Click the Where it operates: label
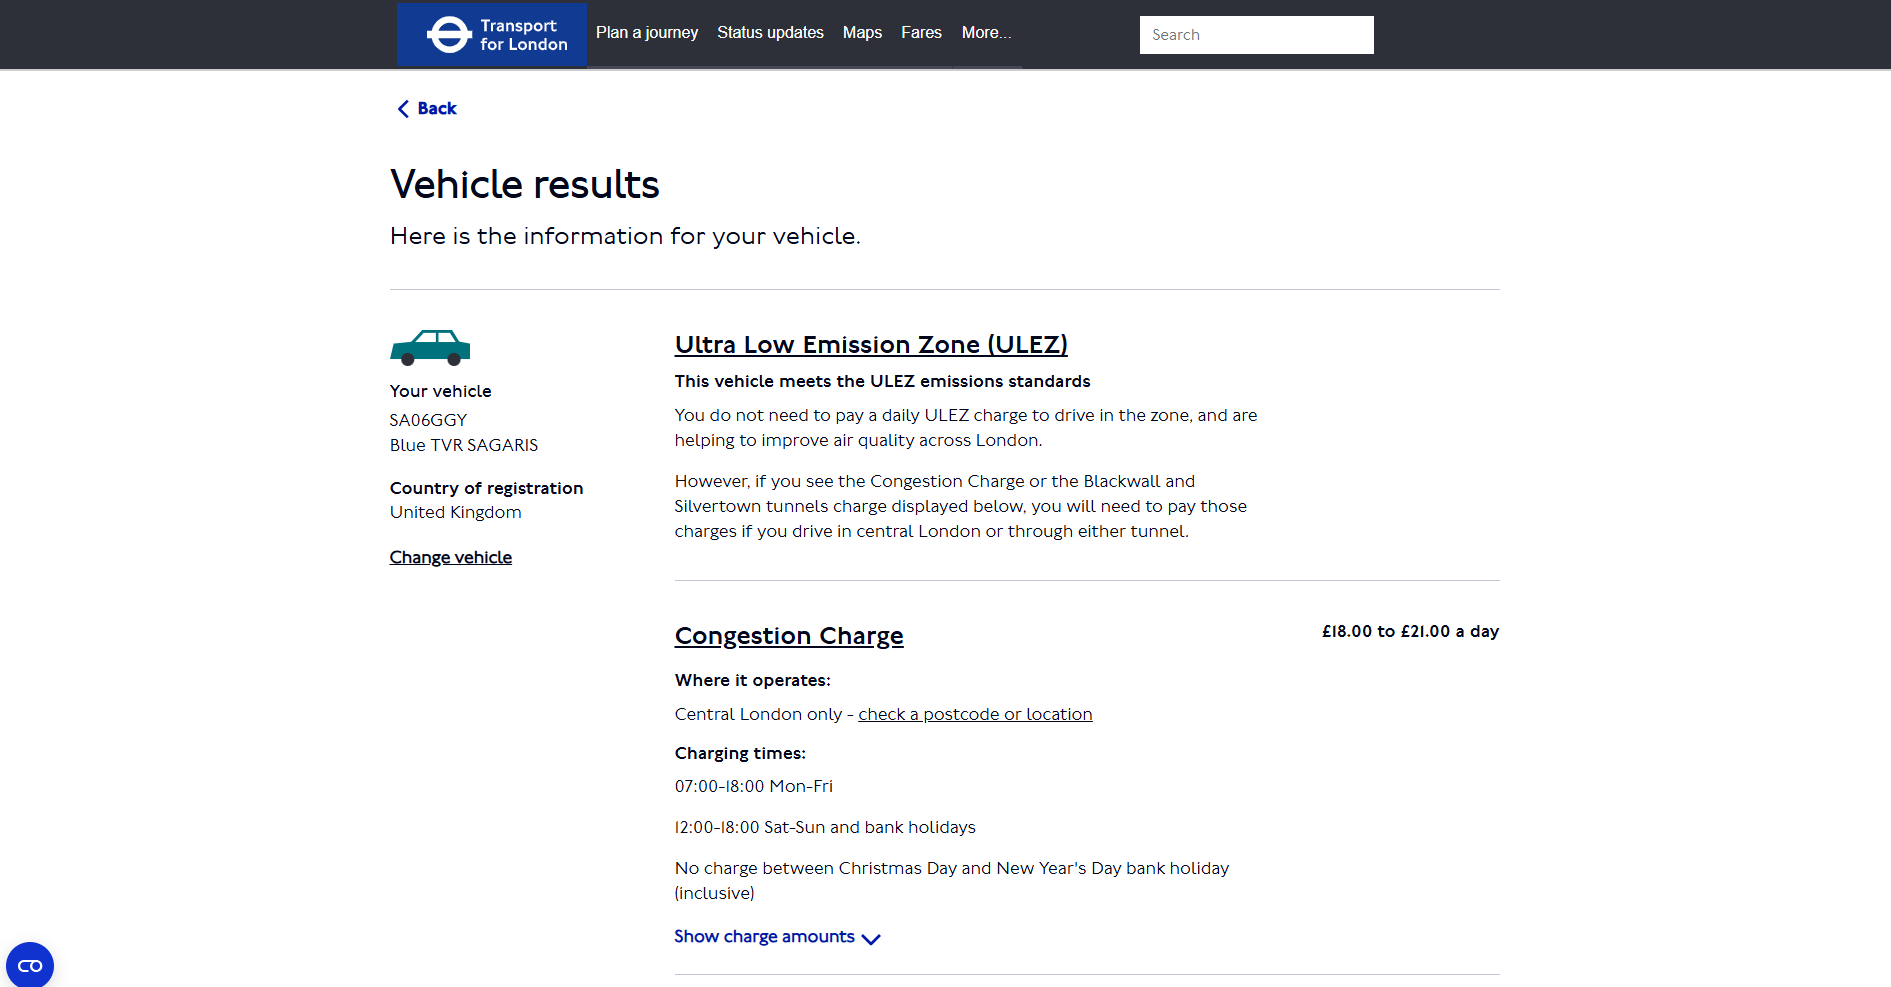 753,680
